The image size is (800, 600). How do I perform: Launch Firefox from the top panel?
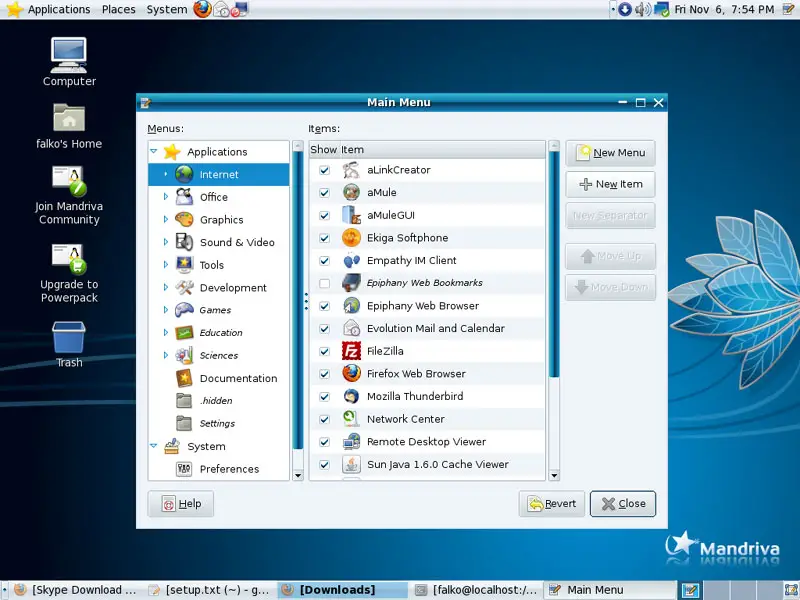pos(202,9)
